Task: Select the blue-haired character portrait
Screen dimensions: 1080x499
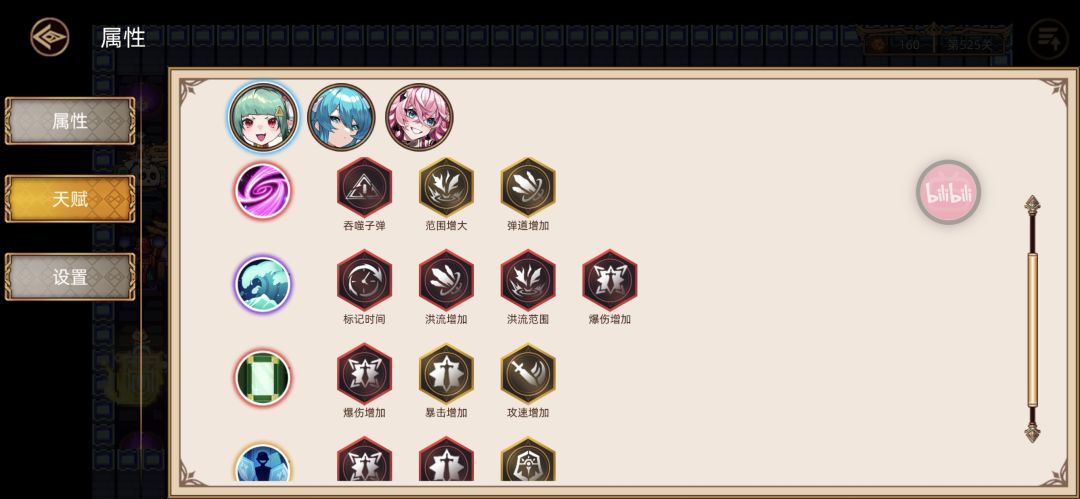Action: [x=341, y=117]
